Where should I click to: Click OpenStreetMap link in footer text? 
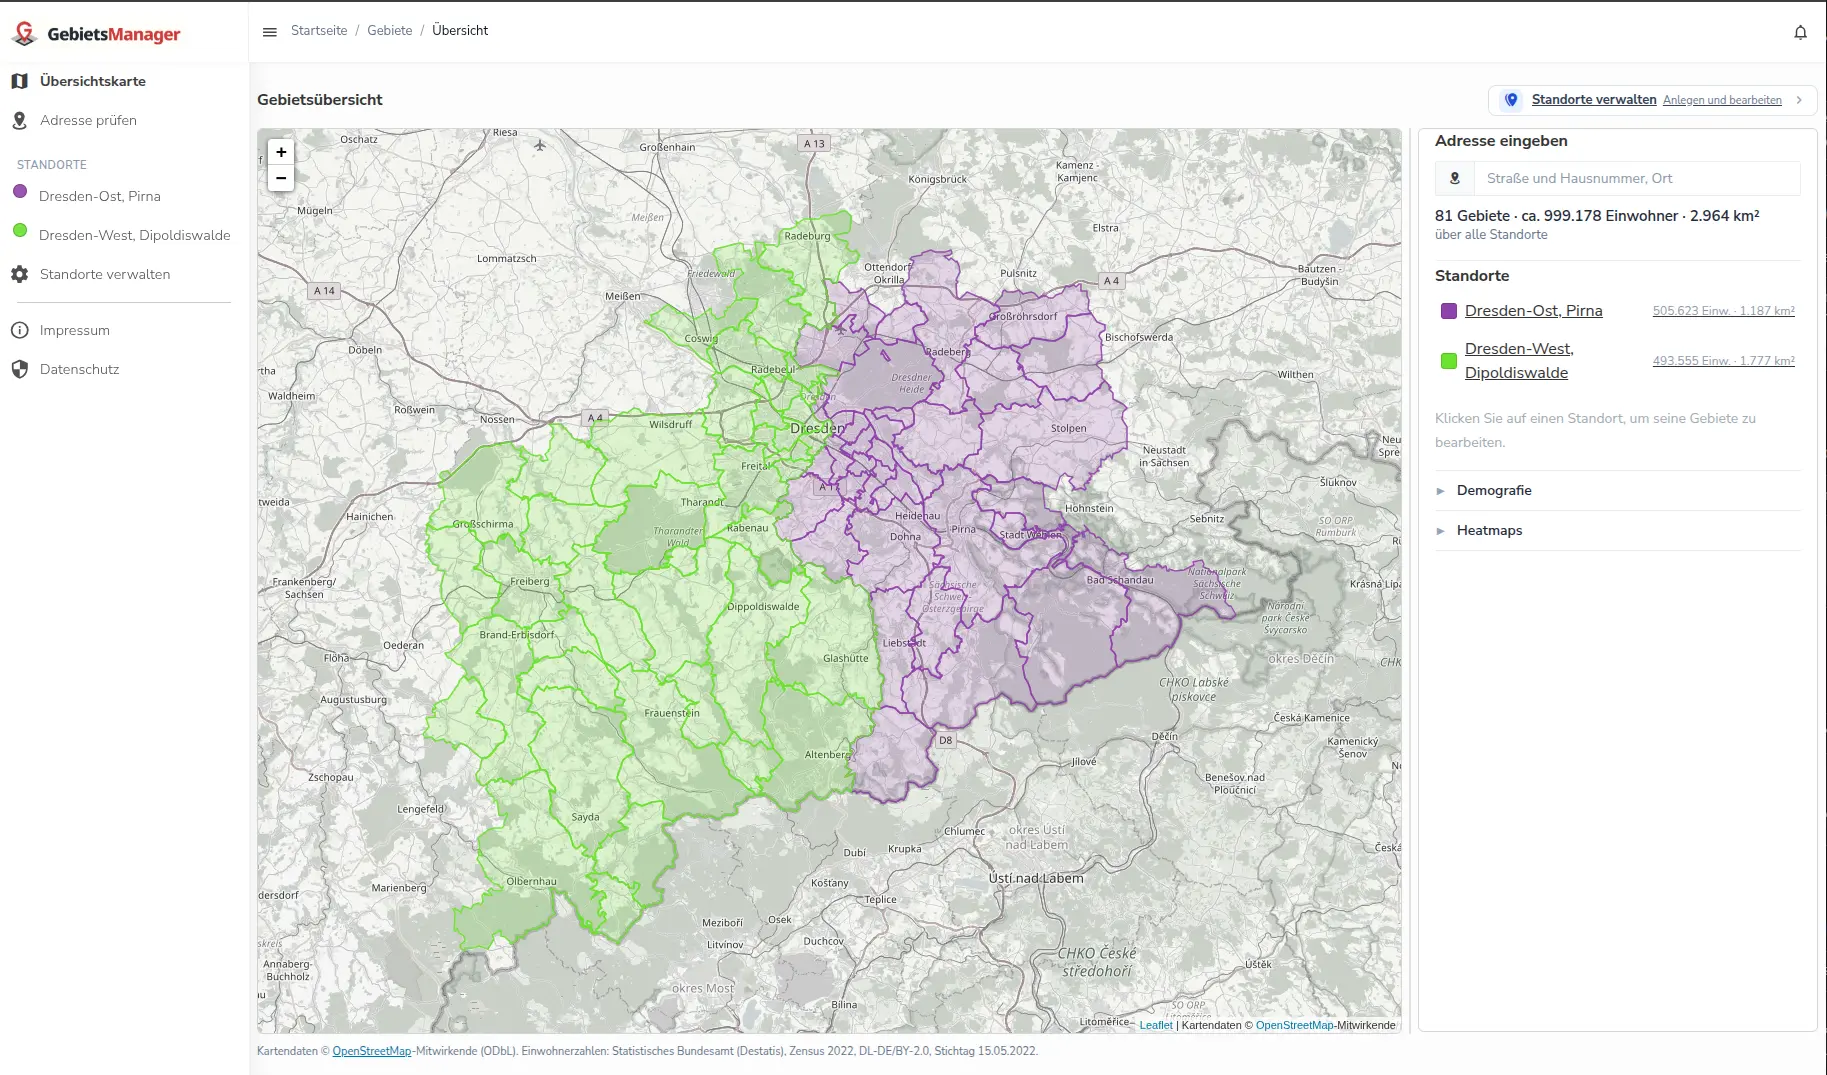(x=371, y=1051)
